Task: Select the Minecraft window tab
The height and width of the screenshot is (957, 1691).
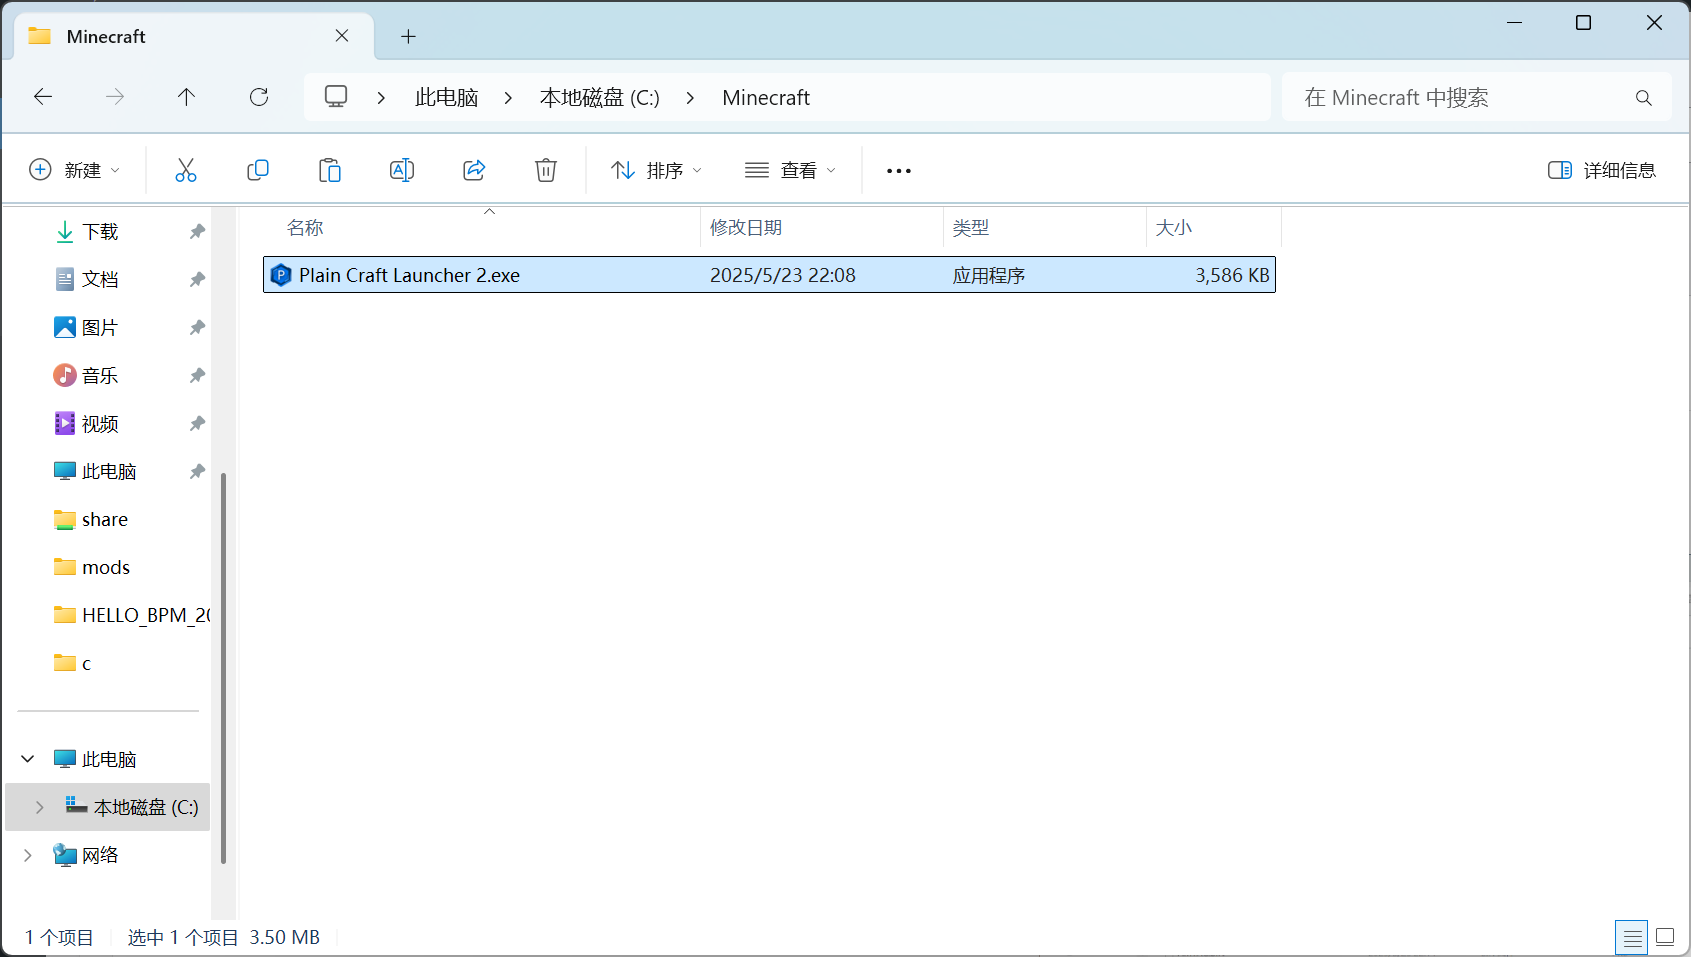Action: 195,36
